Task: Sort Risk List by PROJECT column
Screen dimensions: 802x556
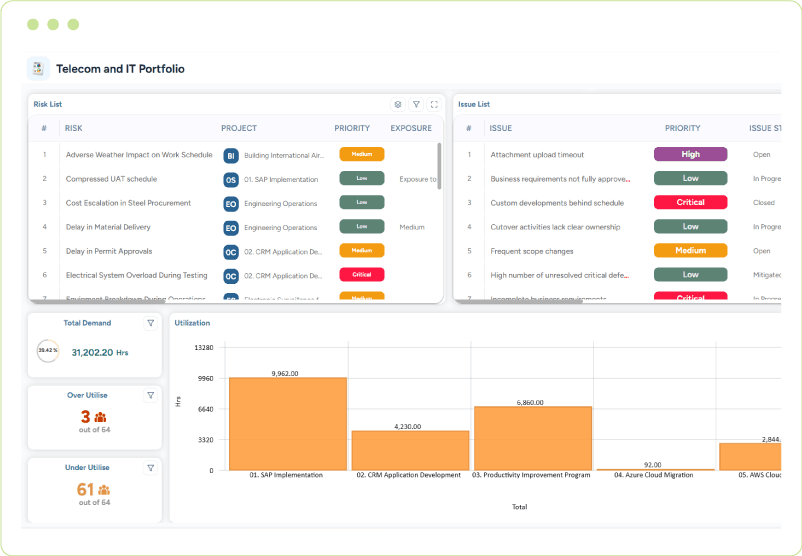Action: click(239, 128)
